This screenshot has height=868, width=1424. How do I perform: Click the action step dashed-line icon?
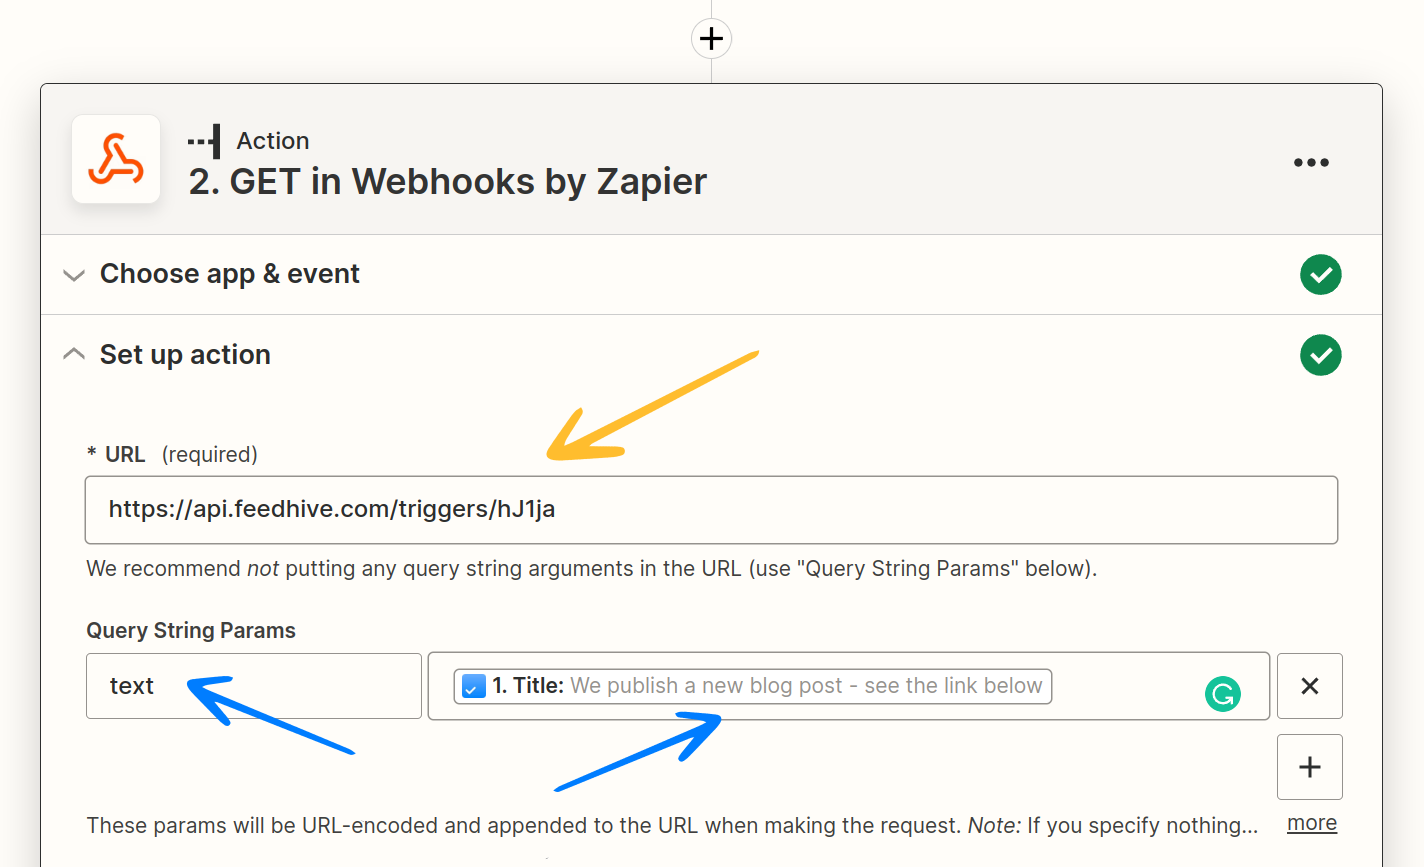(x=204, y=141)
